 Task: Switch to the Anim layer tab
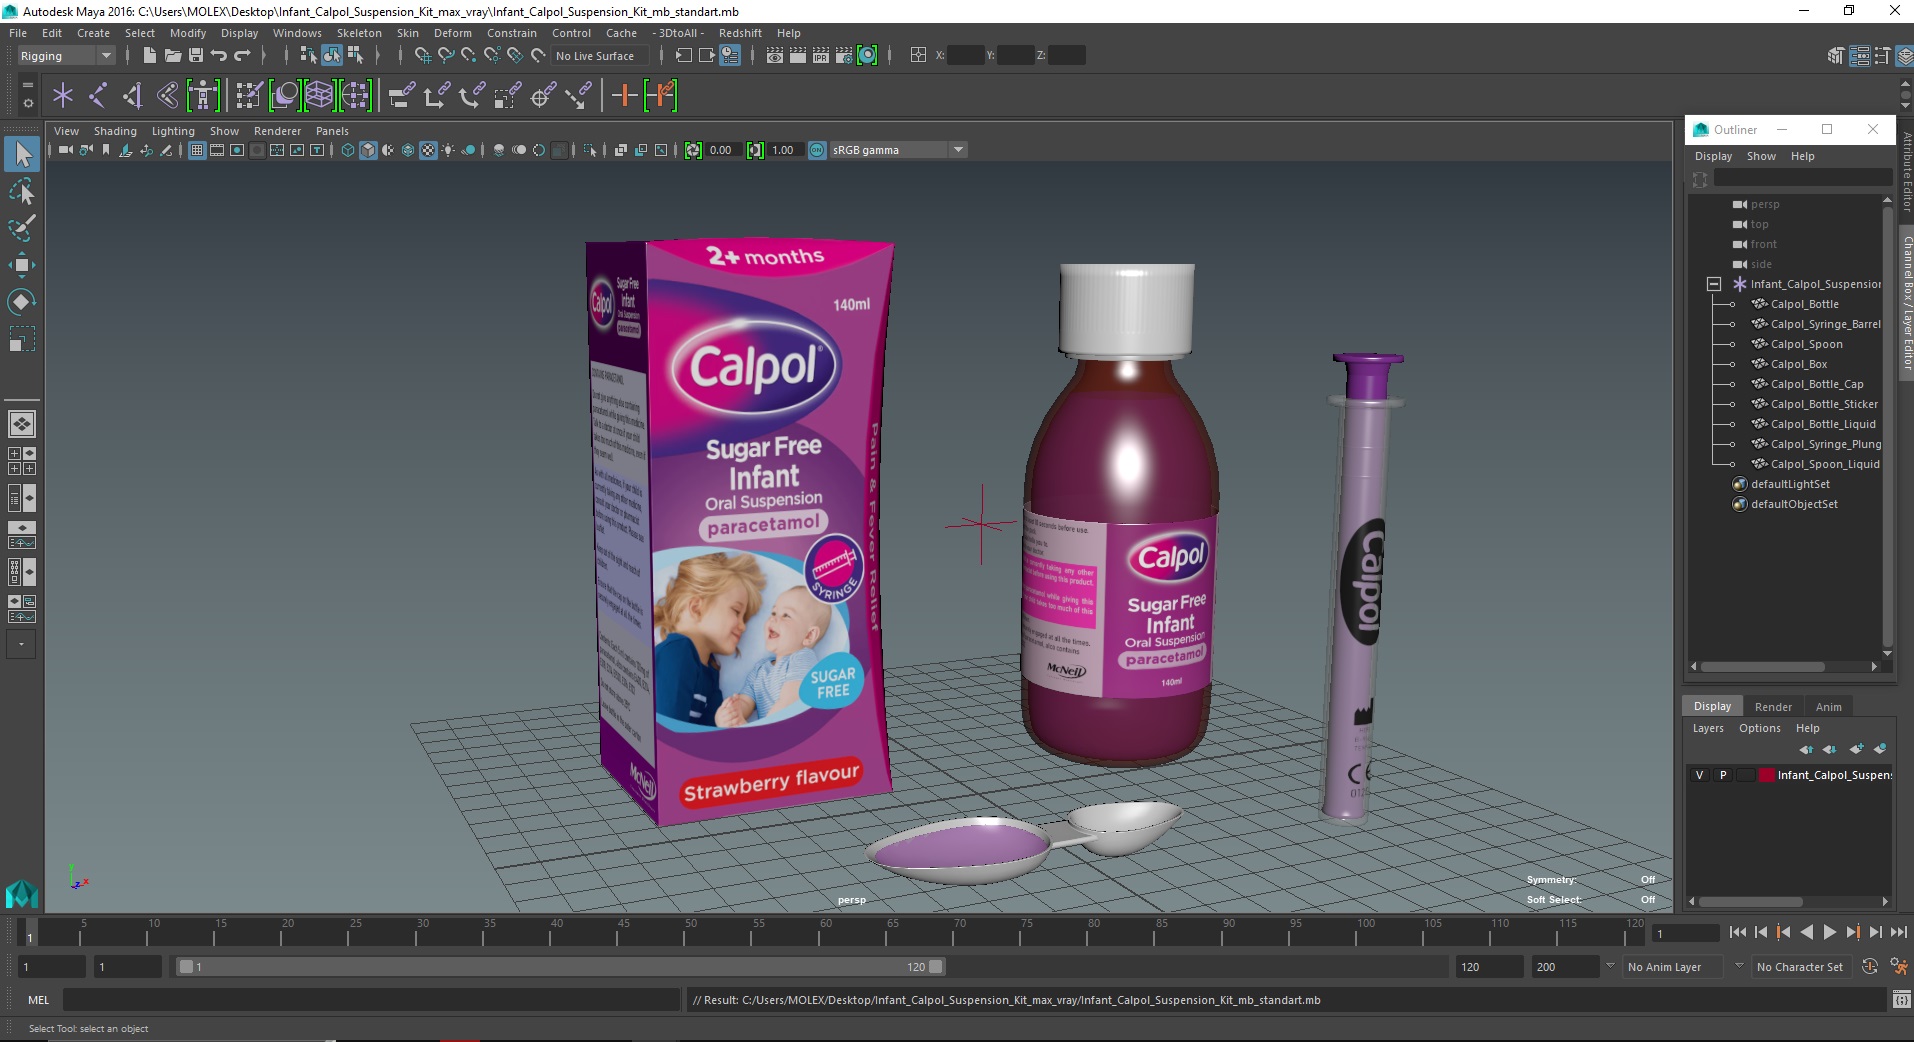click(x=1828, y=707)
